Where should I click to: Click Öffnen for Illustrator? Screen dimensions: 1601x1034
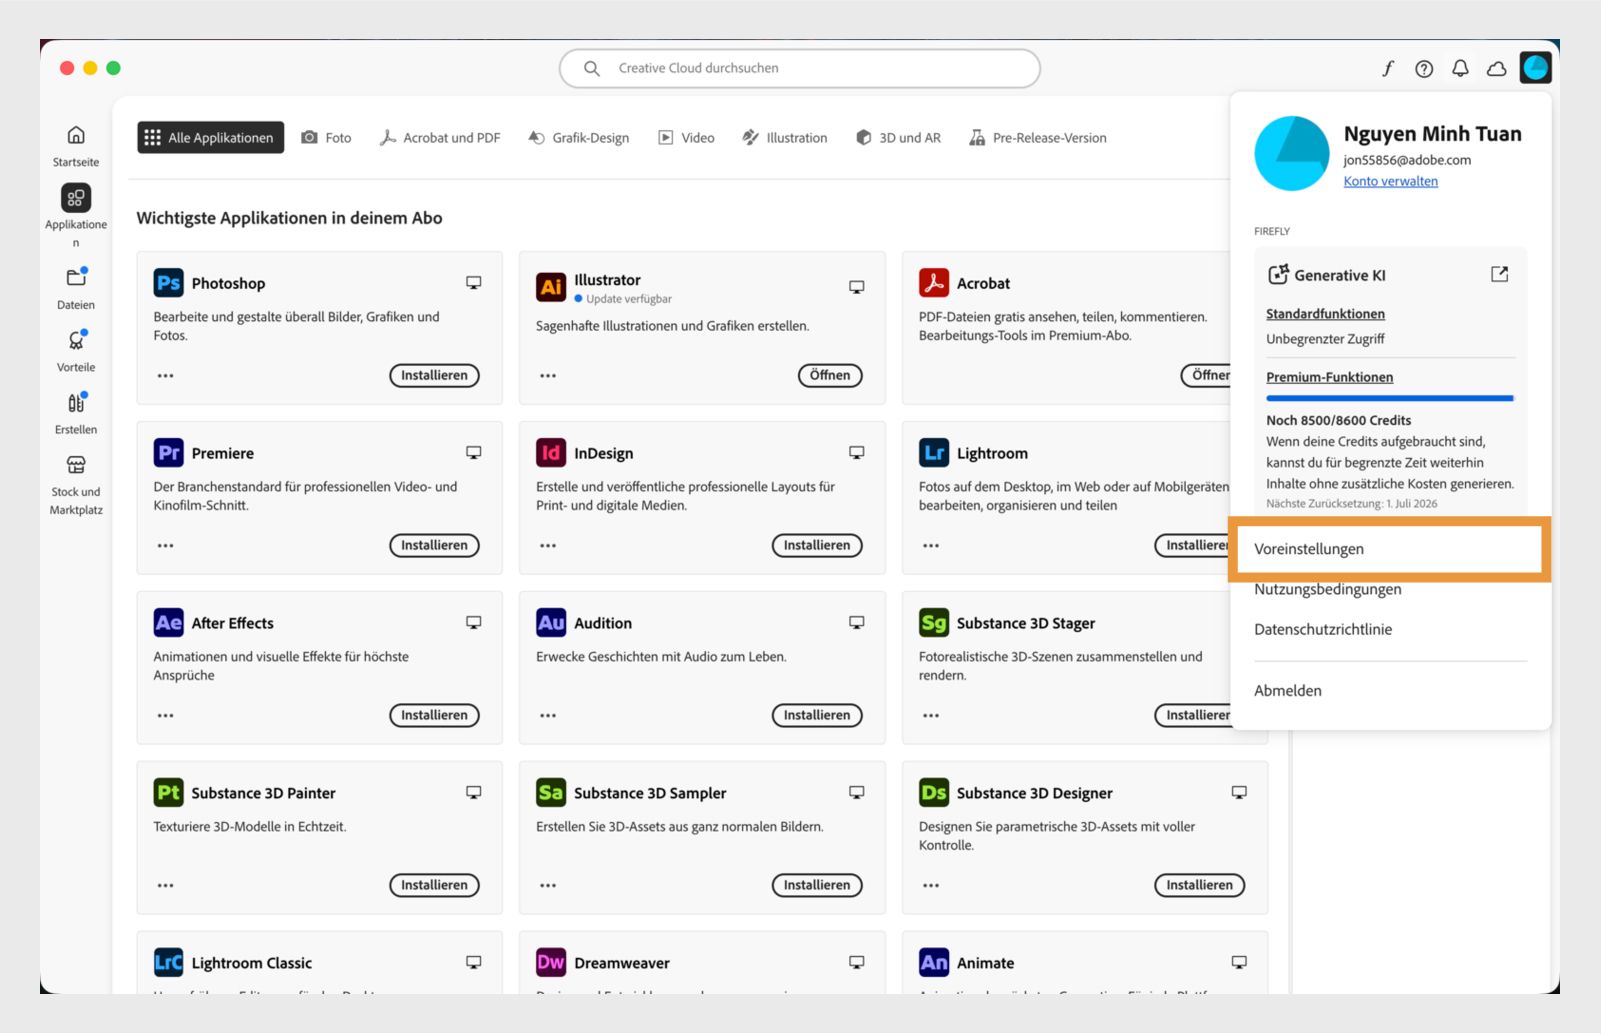point(830,375)
